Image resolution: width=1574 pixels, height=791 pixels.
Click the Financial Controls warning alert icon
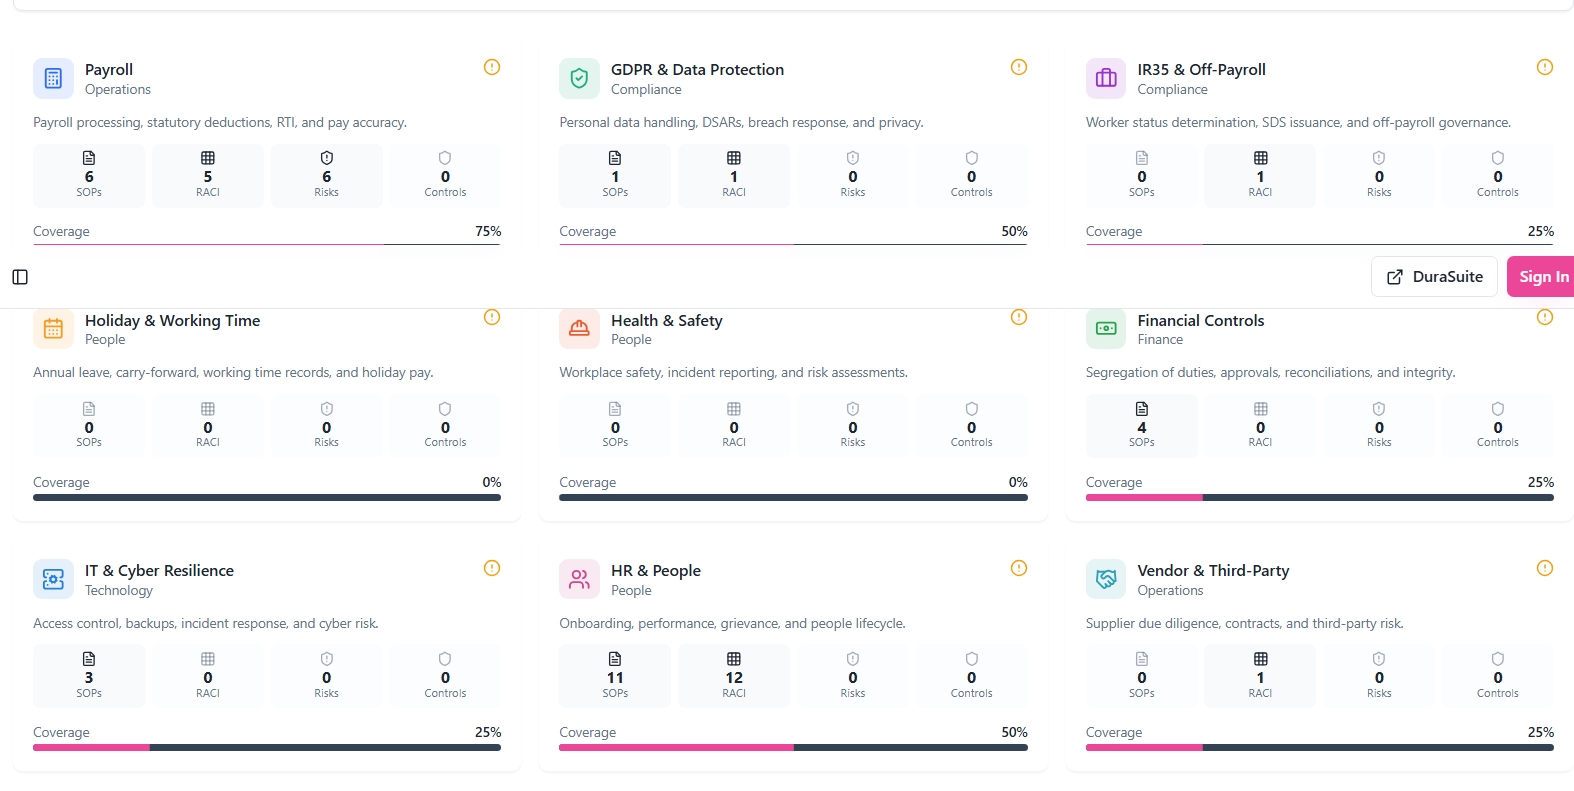coord(1545,317)
